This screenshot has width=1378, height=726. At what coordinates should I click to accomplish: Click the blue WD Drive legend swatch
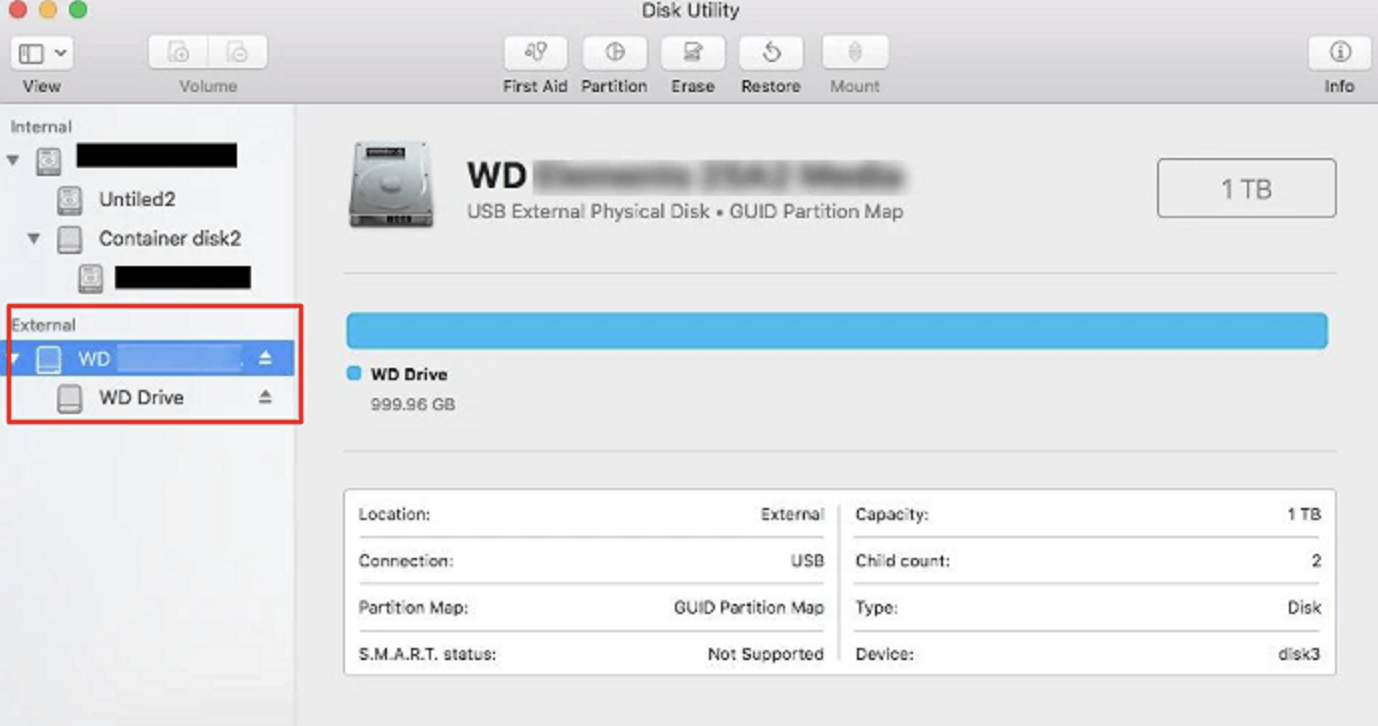pos(353,374)
